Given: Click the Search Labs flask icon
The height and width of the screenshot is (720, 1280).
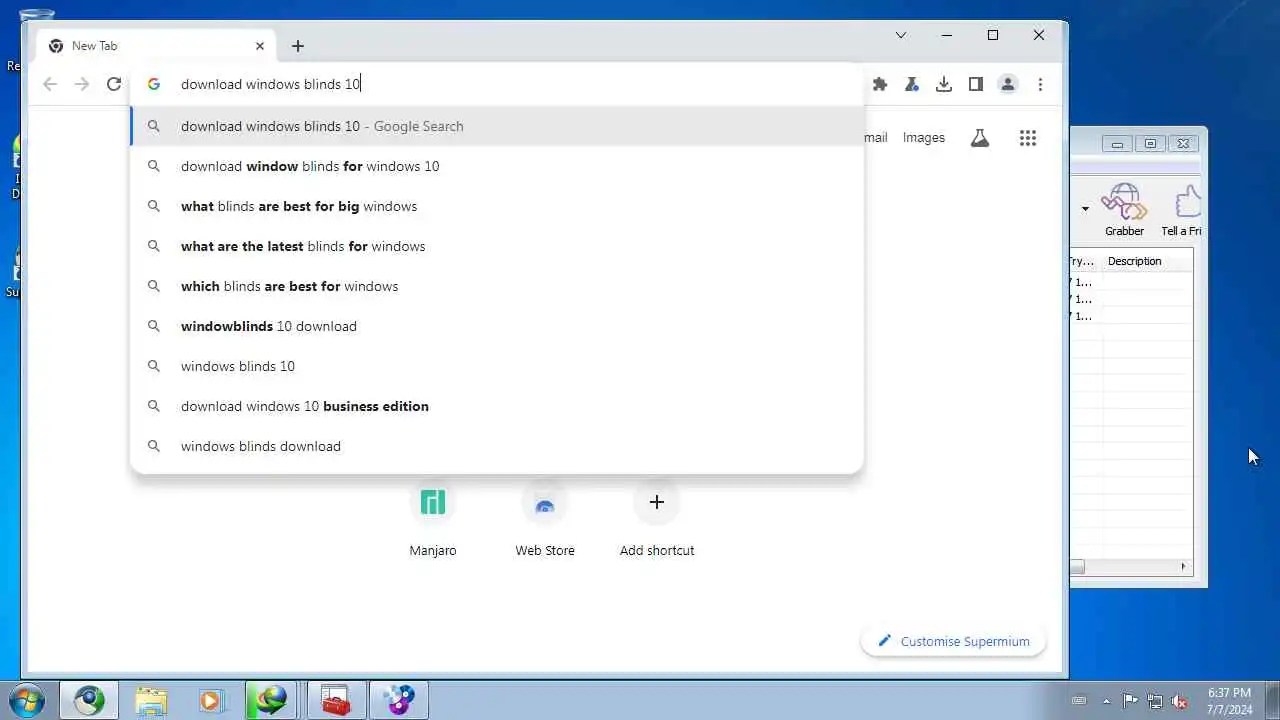Looking at the screenshot, I should 980,138.
